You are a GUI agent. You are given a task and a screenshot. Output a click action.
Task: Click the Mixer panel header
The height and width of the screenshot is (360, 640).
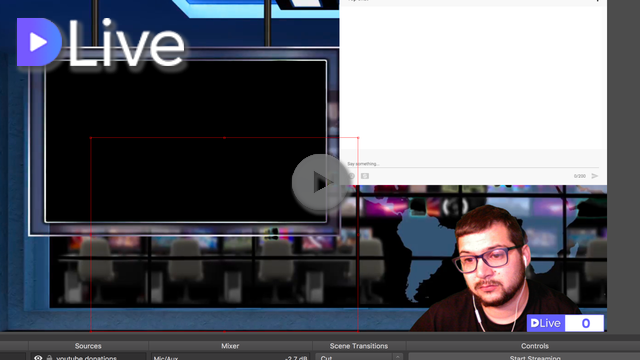point(230,346)
